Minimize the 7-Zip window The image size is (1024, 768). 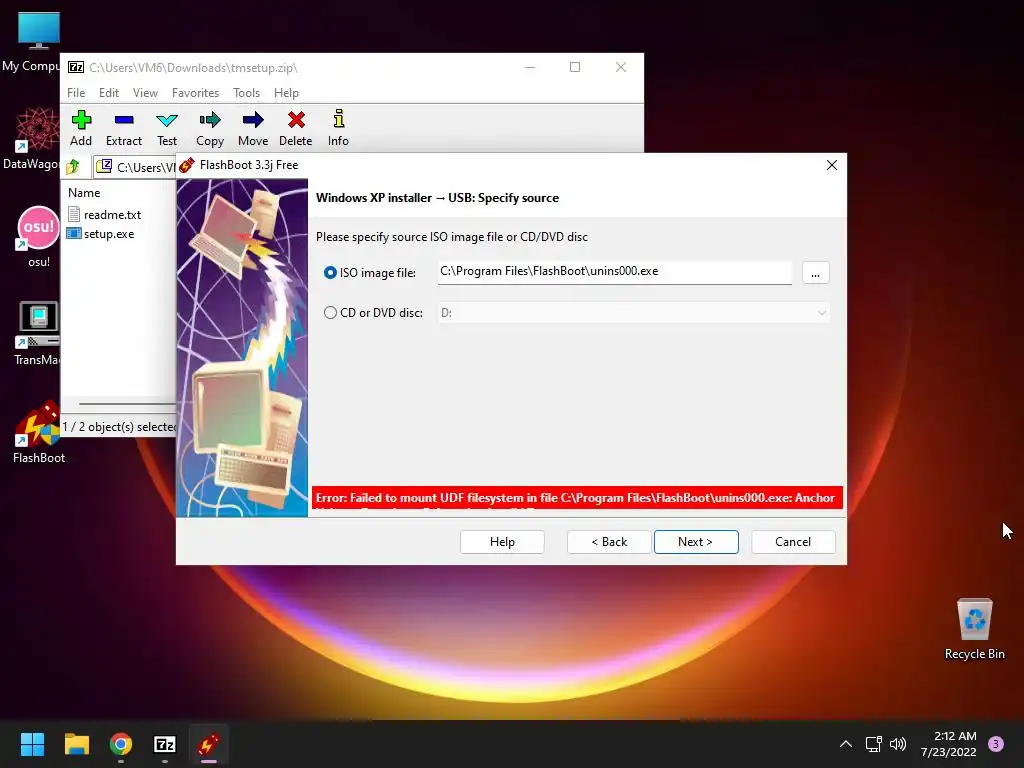tap(530, 67)
